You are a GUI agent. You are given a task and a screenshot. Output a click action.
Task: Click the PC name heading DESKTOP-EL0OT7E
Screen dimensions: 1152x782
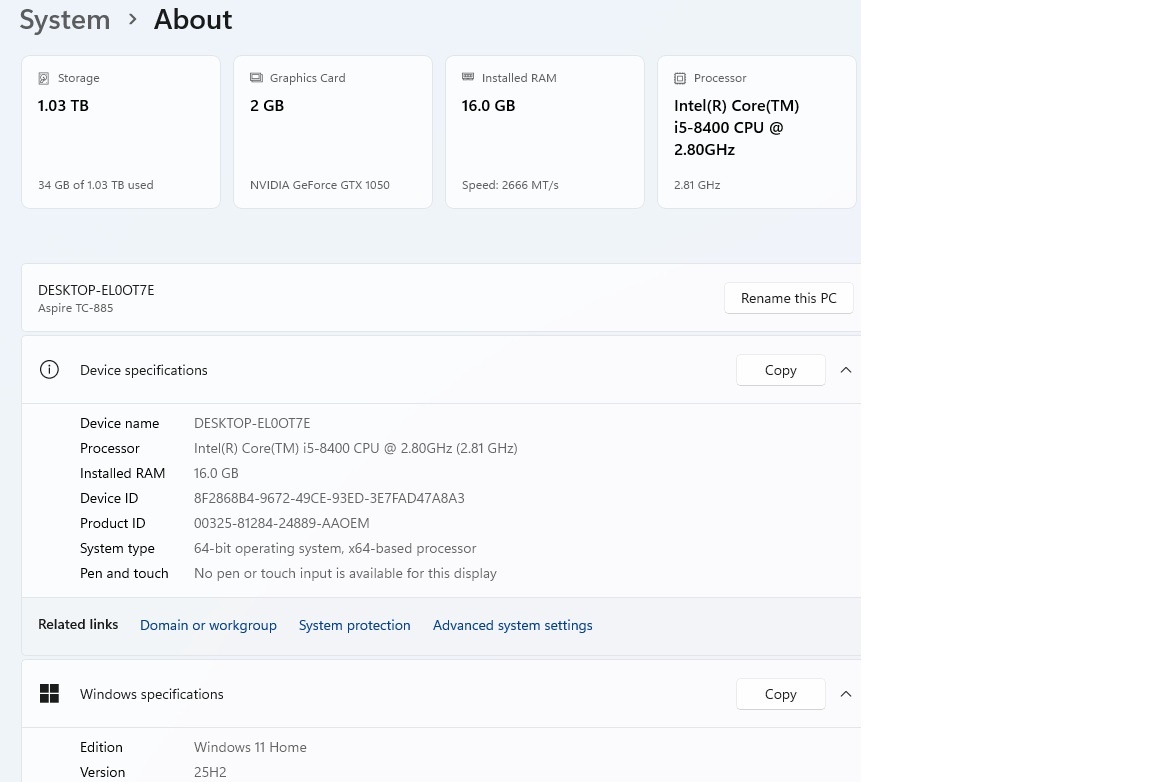click(x=96, y=290)
